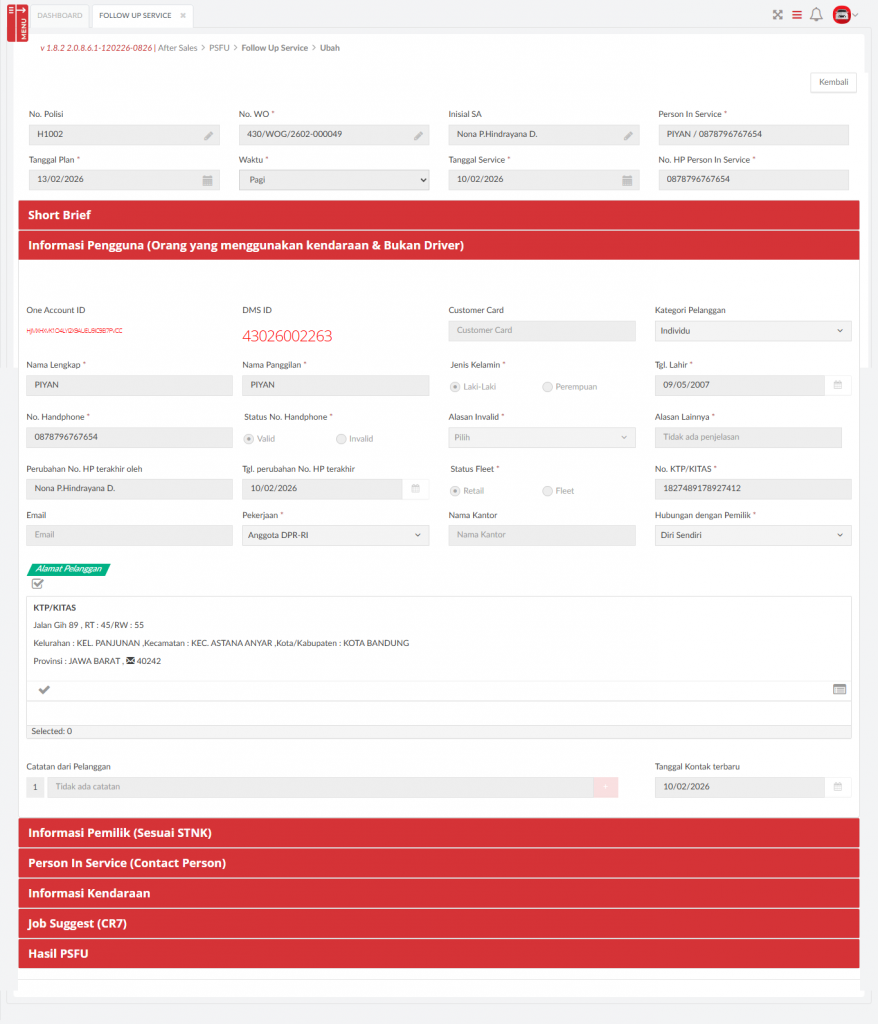Expand Informasi Pemilik (Sesuai STNK) section
This screenshot has width=878, height=1024.
(x=438, y=833)
